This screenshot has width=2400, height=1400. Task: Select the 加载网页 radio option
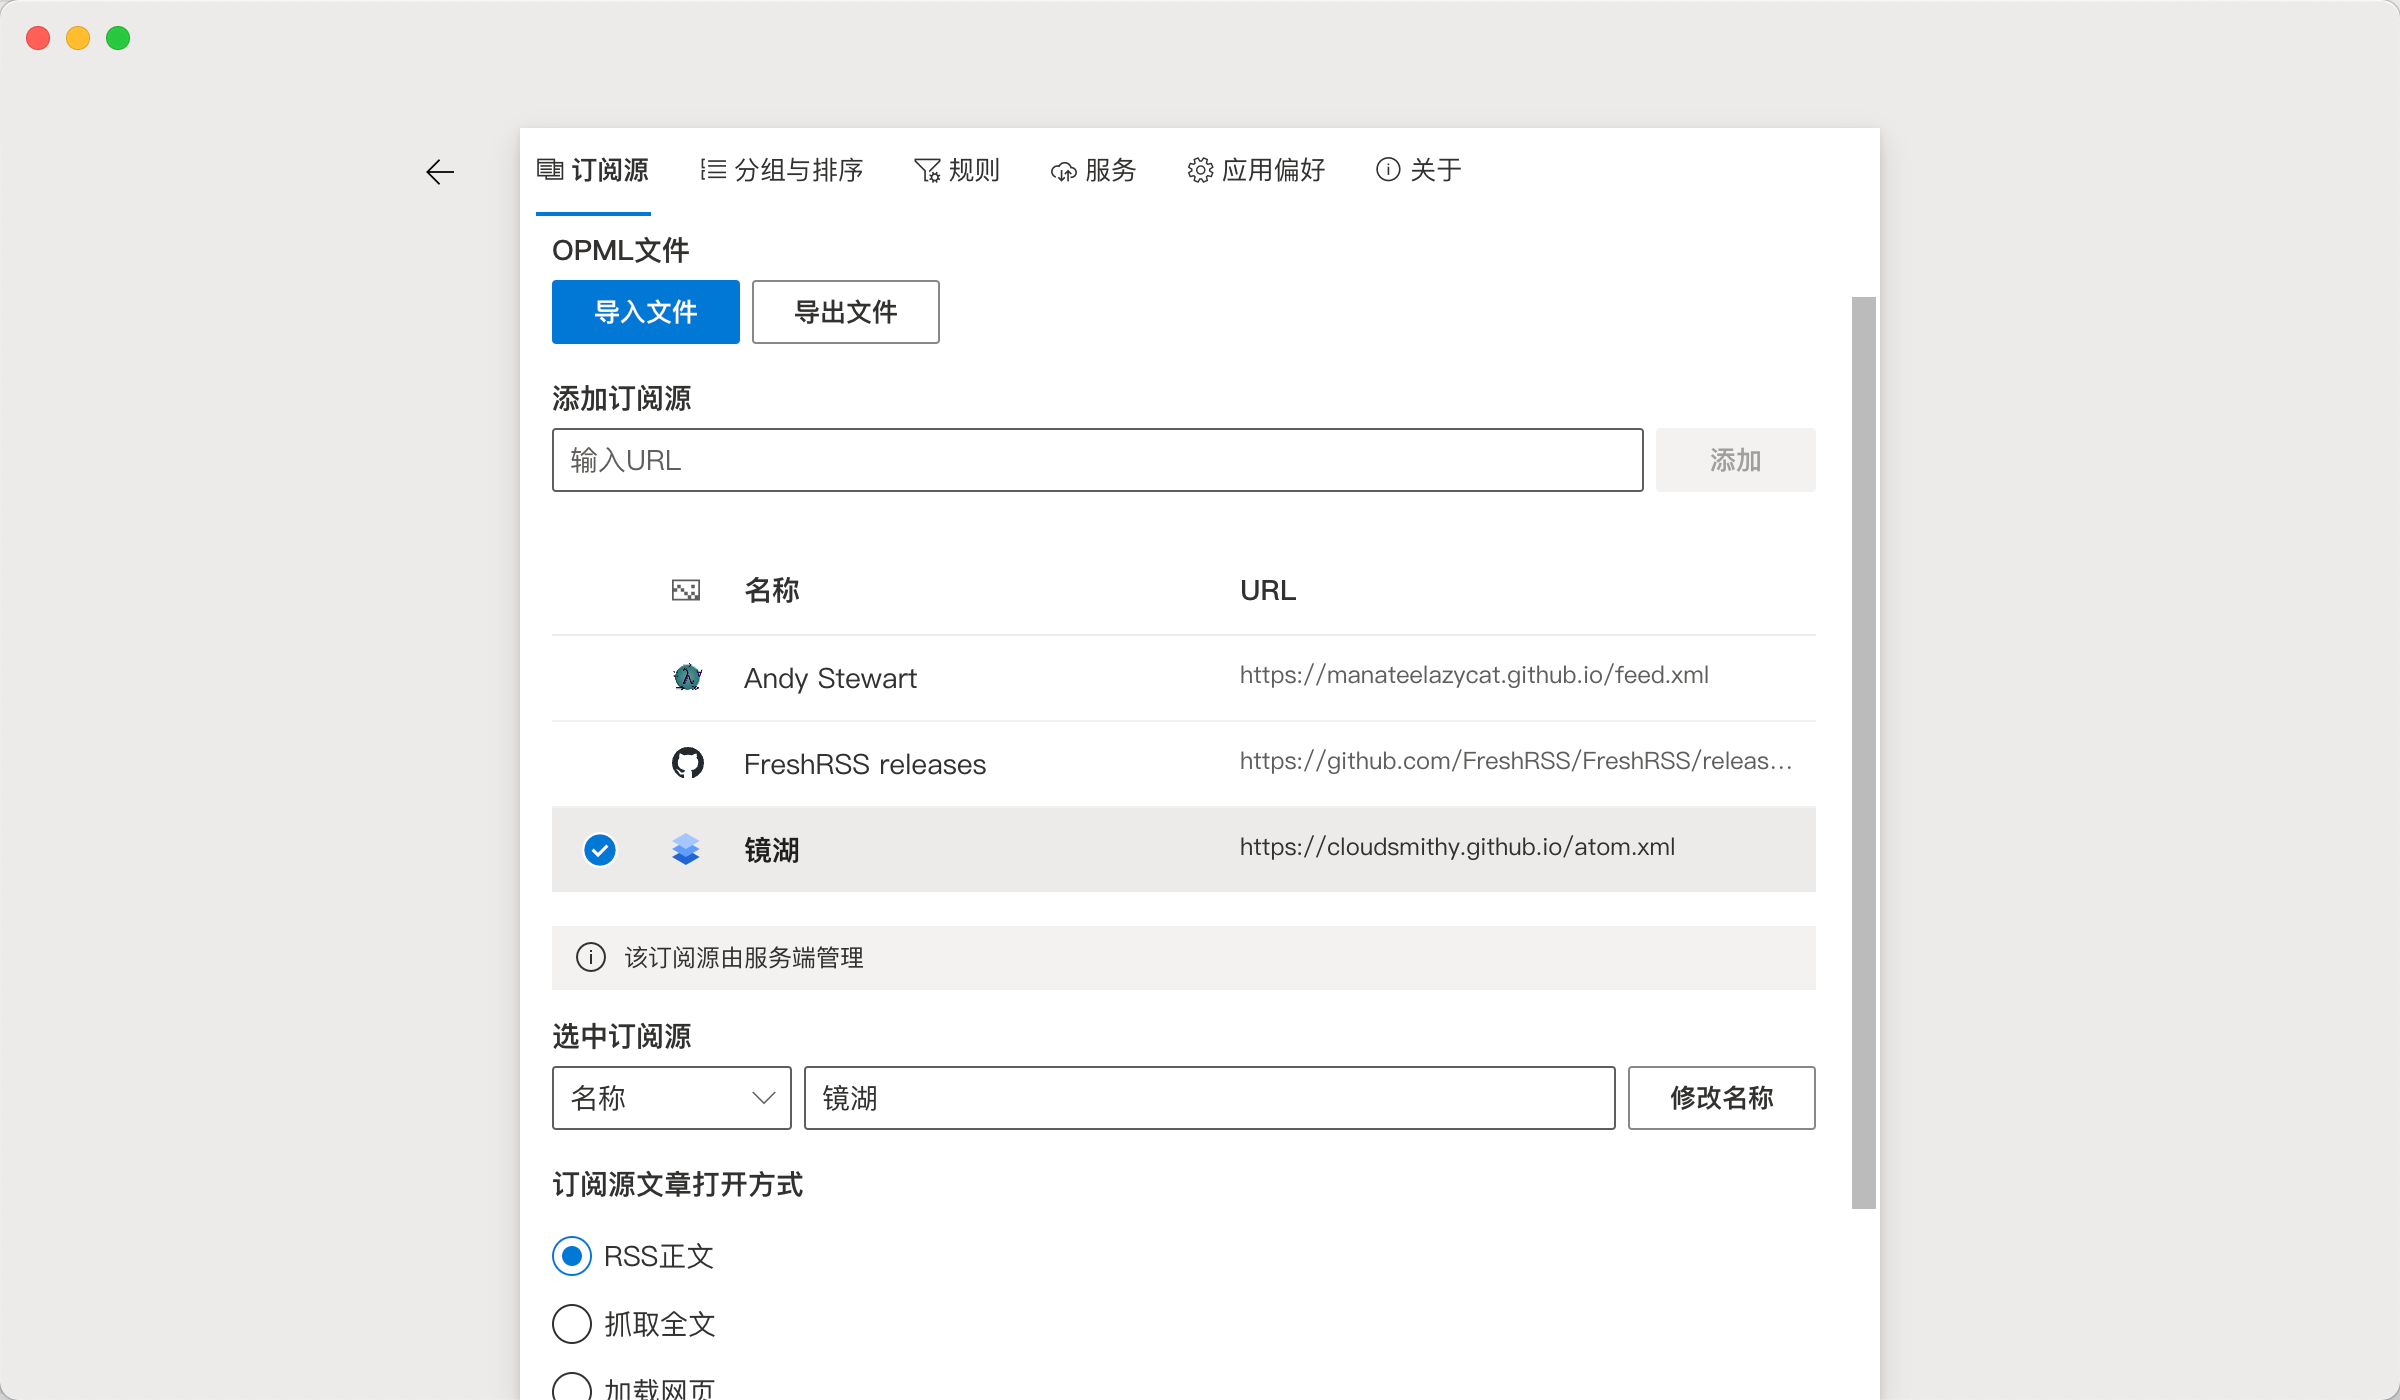click(x=572, y=1388)
